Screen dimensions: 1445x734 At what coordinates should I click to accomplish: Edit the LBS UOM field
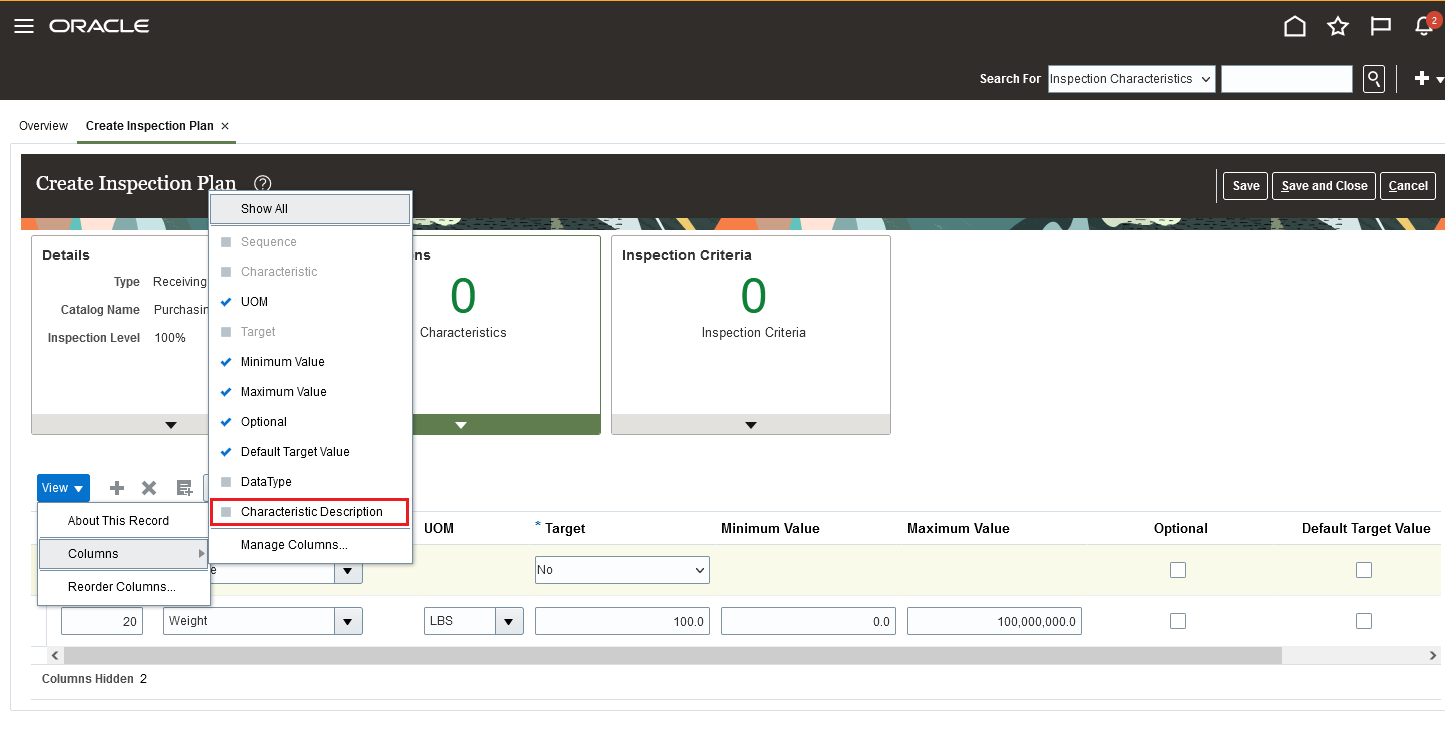click(x=460, y=621)
